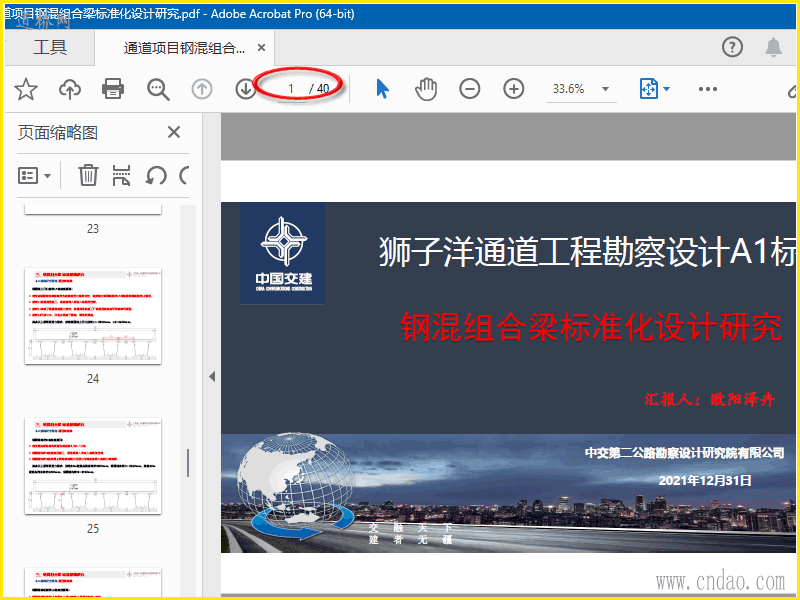Click the thumbnail panel scrollbar handle
Screen dimensions: 800x600
pos(188,463)
